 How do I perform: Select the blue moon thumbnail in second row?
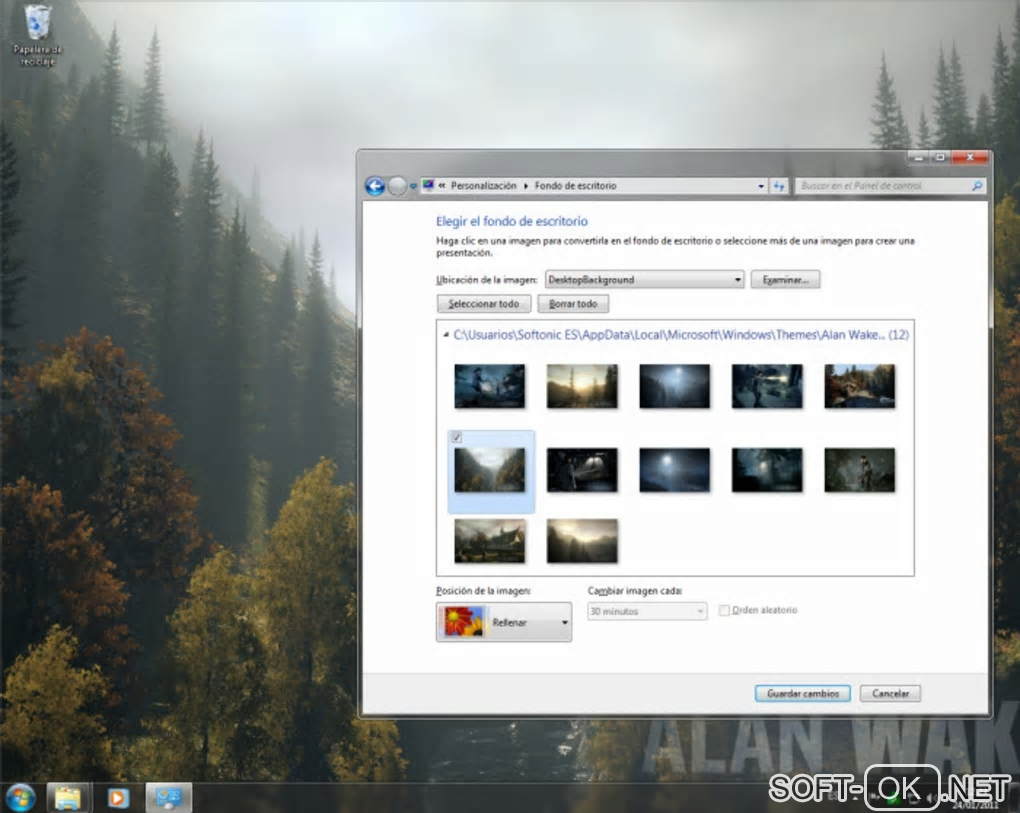[675, 470]
